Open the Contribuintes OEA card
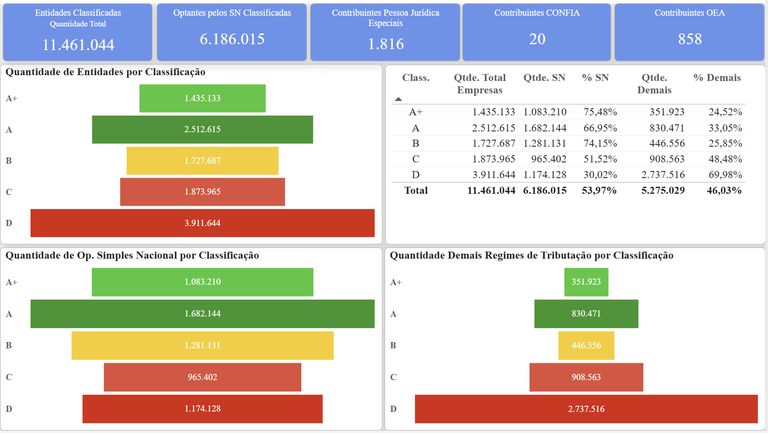 click(x=689, y=32)
